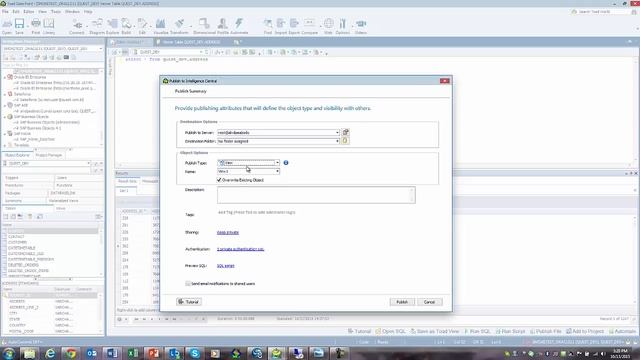Open Skype from the taskbar
The height and width of the screenshot is (360, 640).
(x=195, y=353)
